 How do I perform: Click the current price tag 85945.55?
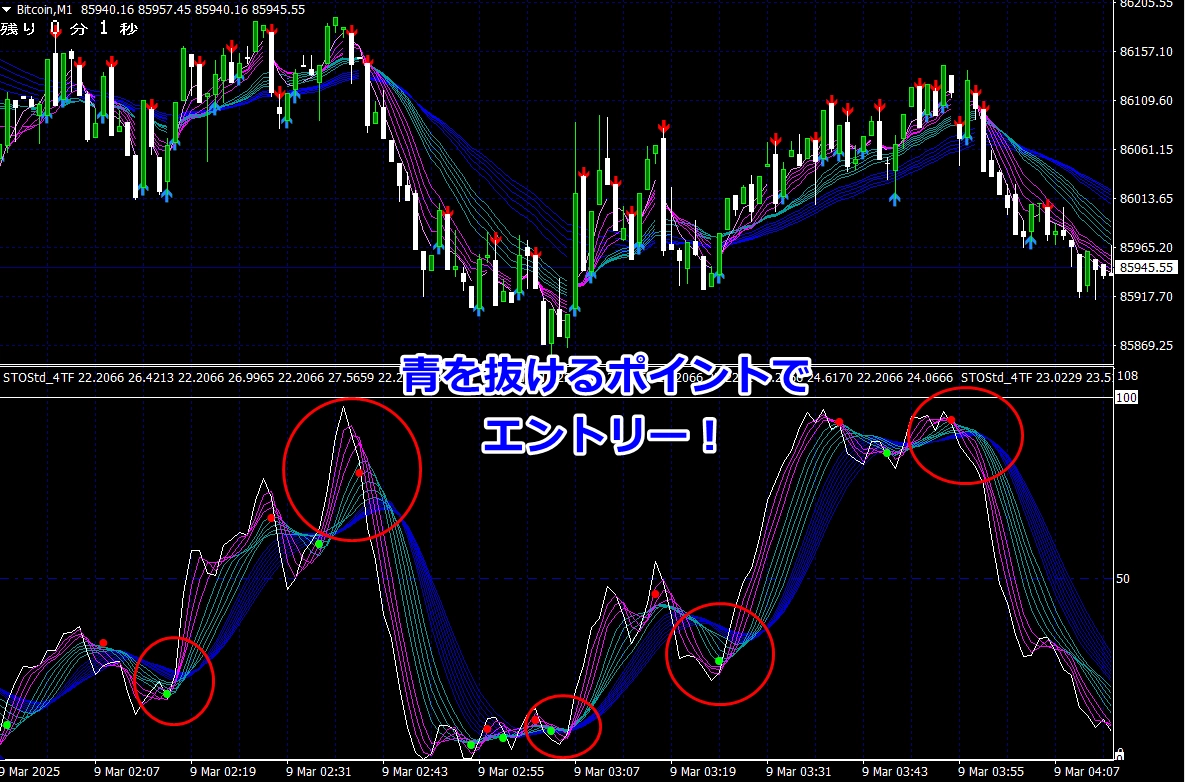[1146, 267]
